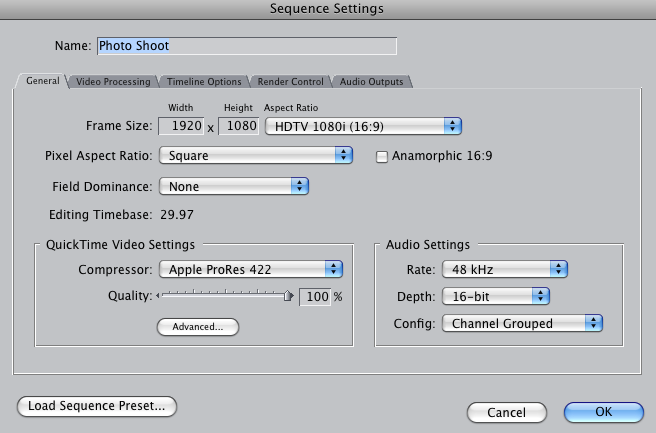Image resolution: width=656 pixels, height=433 pixels.
Task: Switch to the General tab
Action: coord(42,81)
